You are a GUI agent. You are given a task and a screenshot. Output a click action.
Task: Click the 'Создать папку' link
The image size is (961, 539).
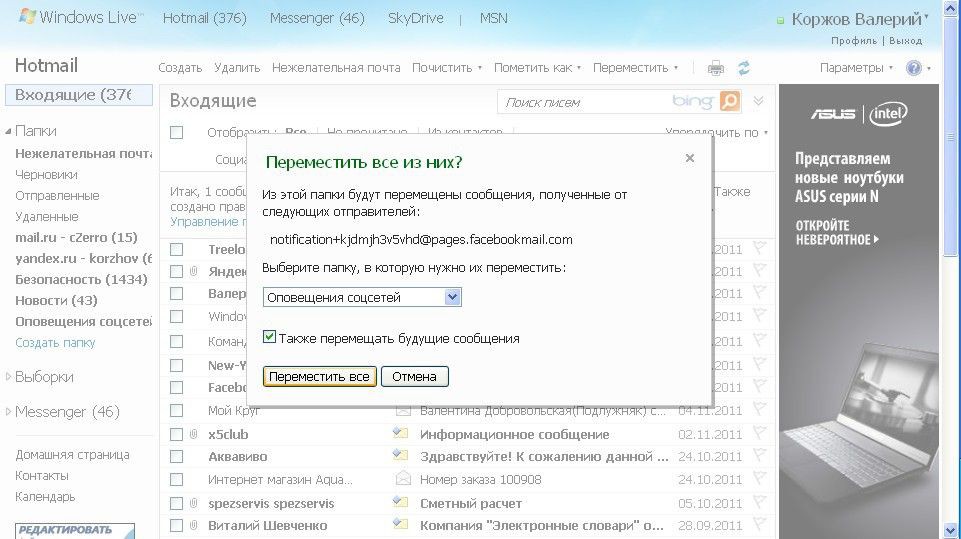(x=55, y=343)
